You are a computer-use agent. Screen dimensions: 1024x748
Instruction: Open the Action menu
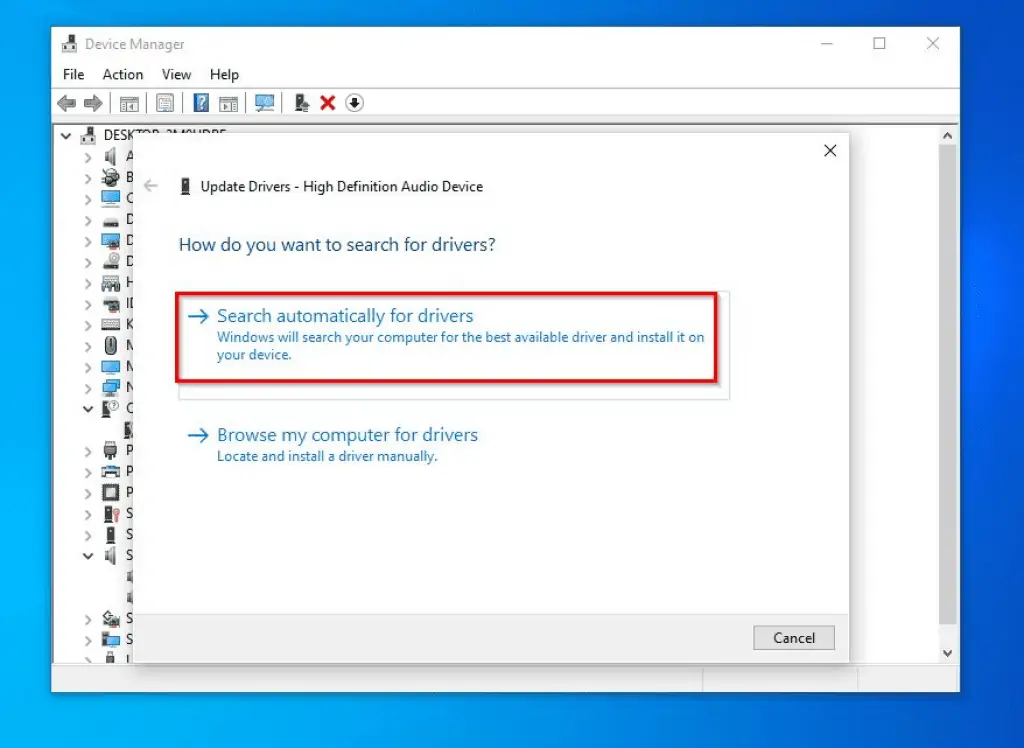click(x=123, y=74)
